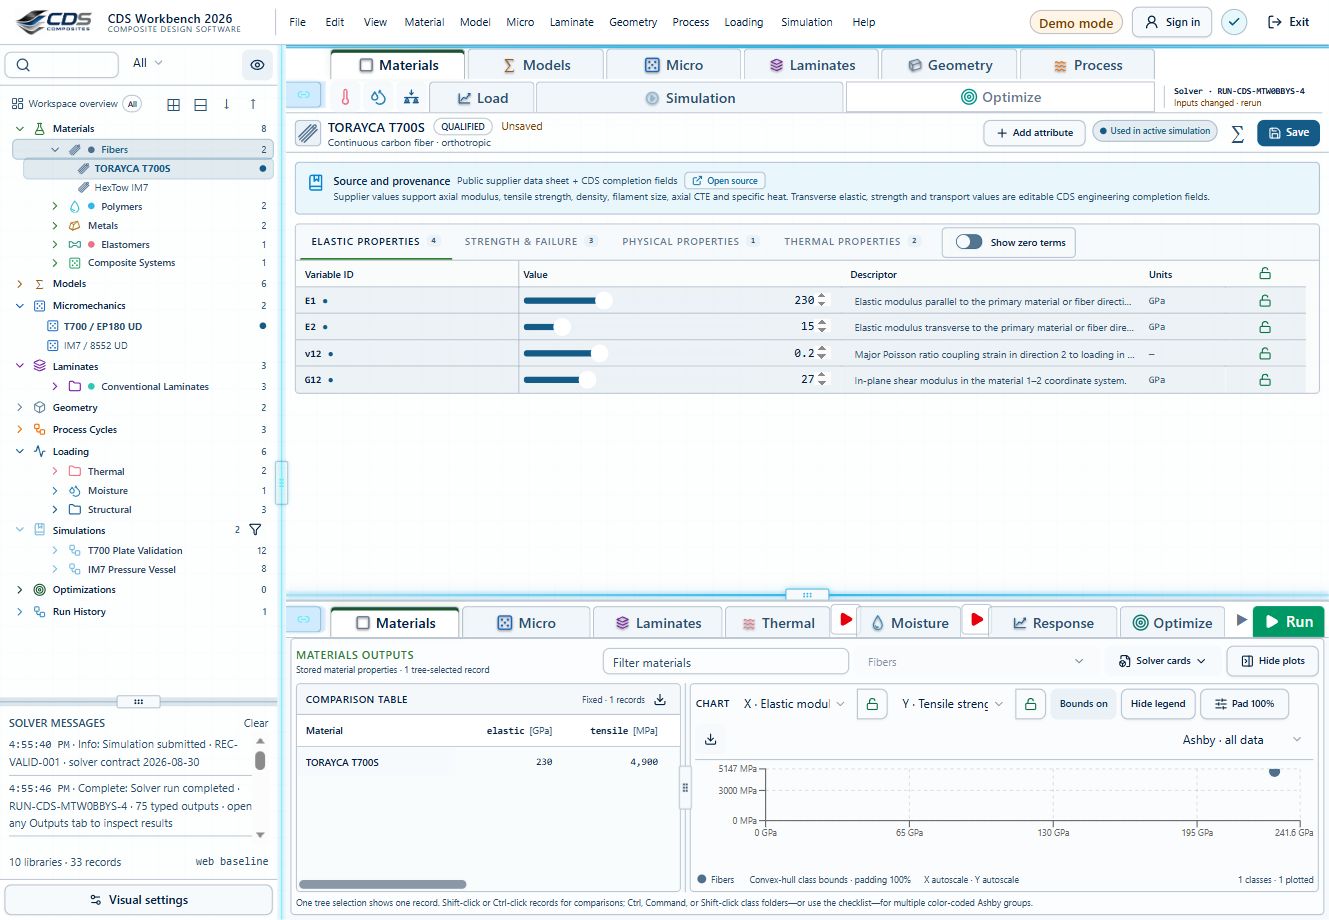Screen dimensions: 1329x920
Task: Click the sigma summation icon beside Save
Action: coord(1237,133)
